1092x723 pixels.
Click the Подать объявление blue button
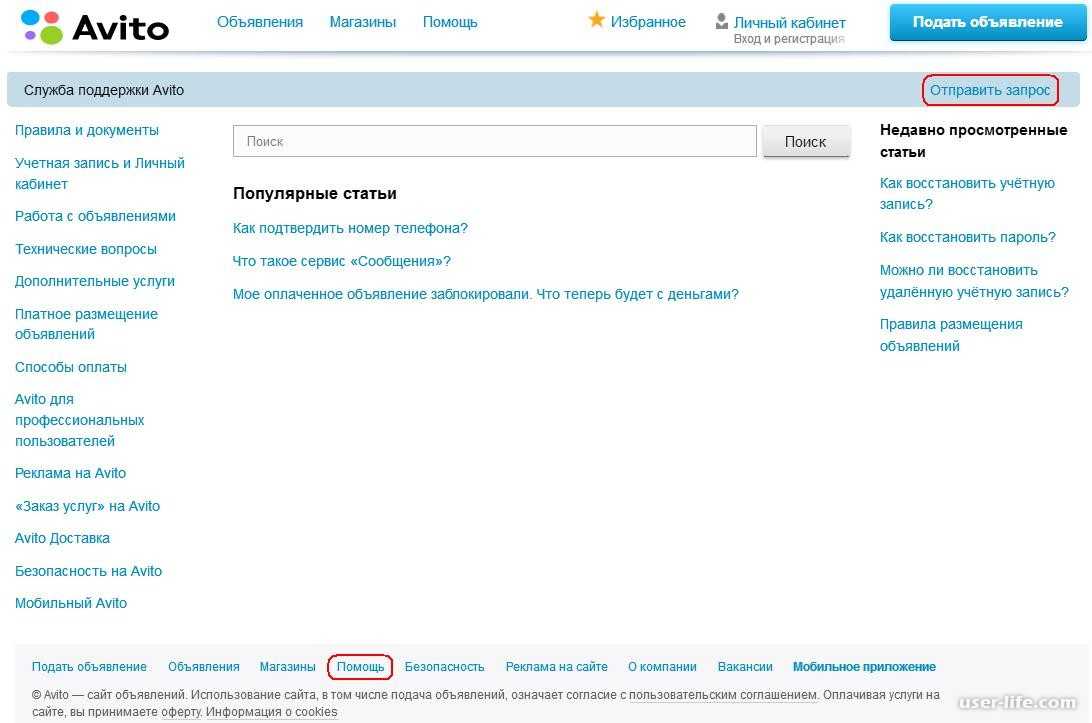pyautogui.click(x=988, y=22)
